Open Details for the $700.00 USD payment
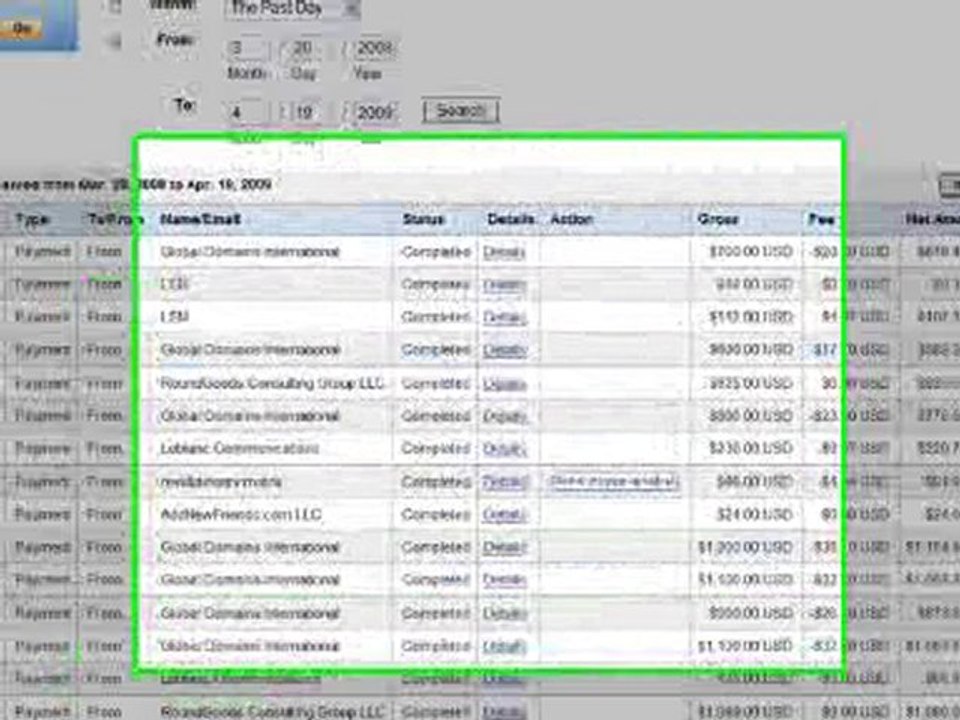 (504, 252)
